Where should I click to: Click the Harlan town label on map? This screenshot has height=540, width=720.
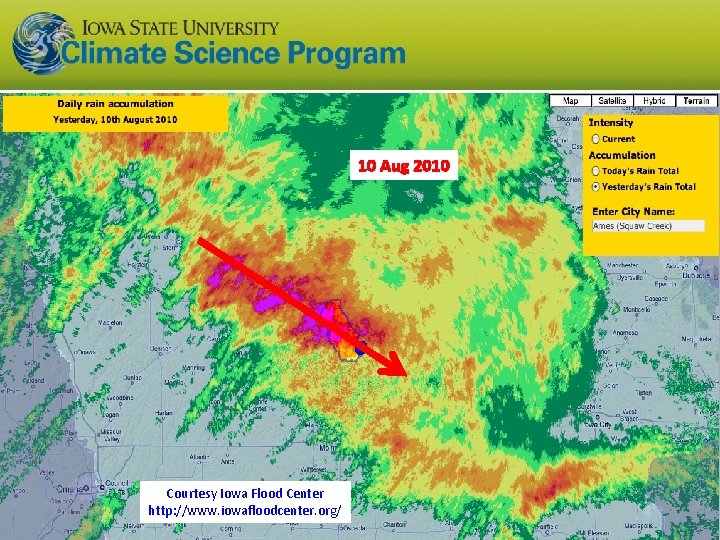(163, 413)
